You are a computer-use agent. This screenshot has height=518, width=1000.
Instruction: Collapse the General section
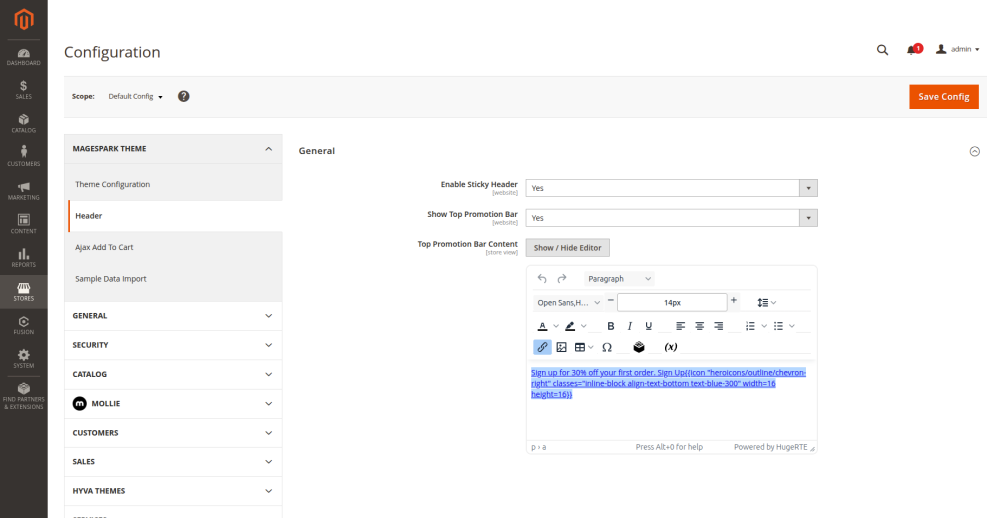tap(974, 151)
